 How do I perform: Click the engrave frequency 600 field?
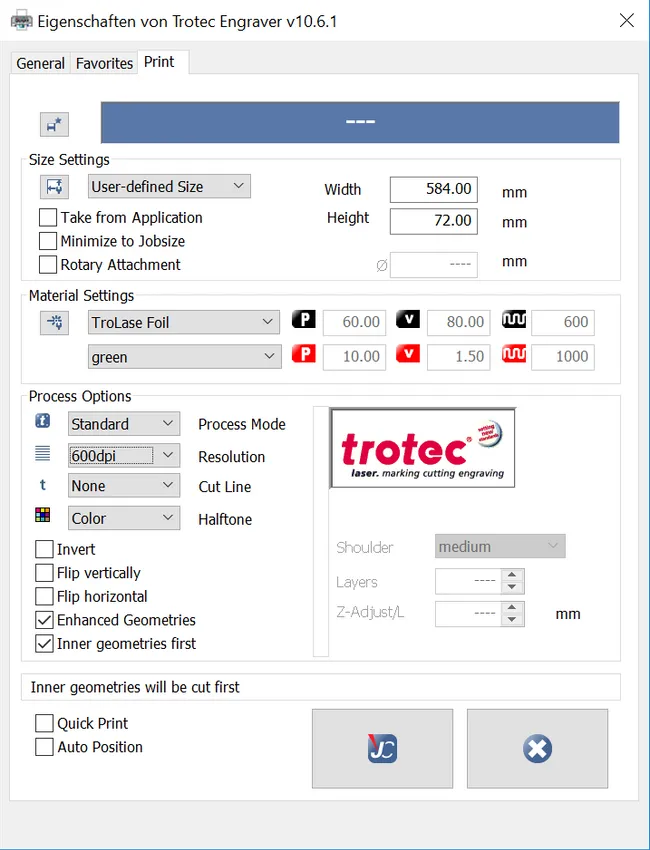[563, 323]
